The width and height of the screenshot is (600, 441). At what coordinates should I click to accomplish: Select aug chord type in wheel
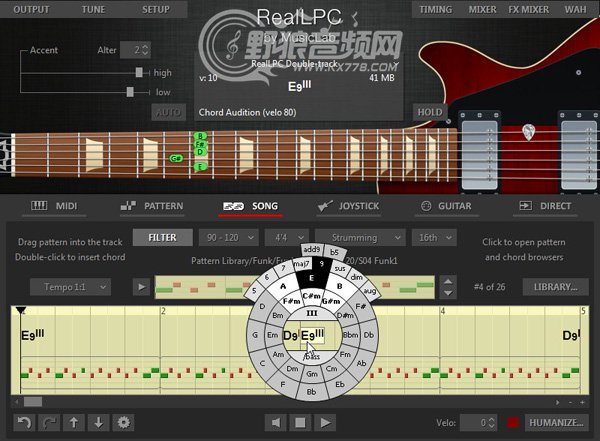[x=369, y=291]
